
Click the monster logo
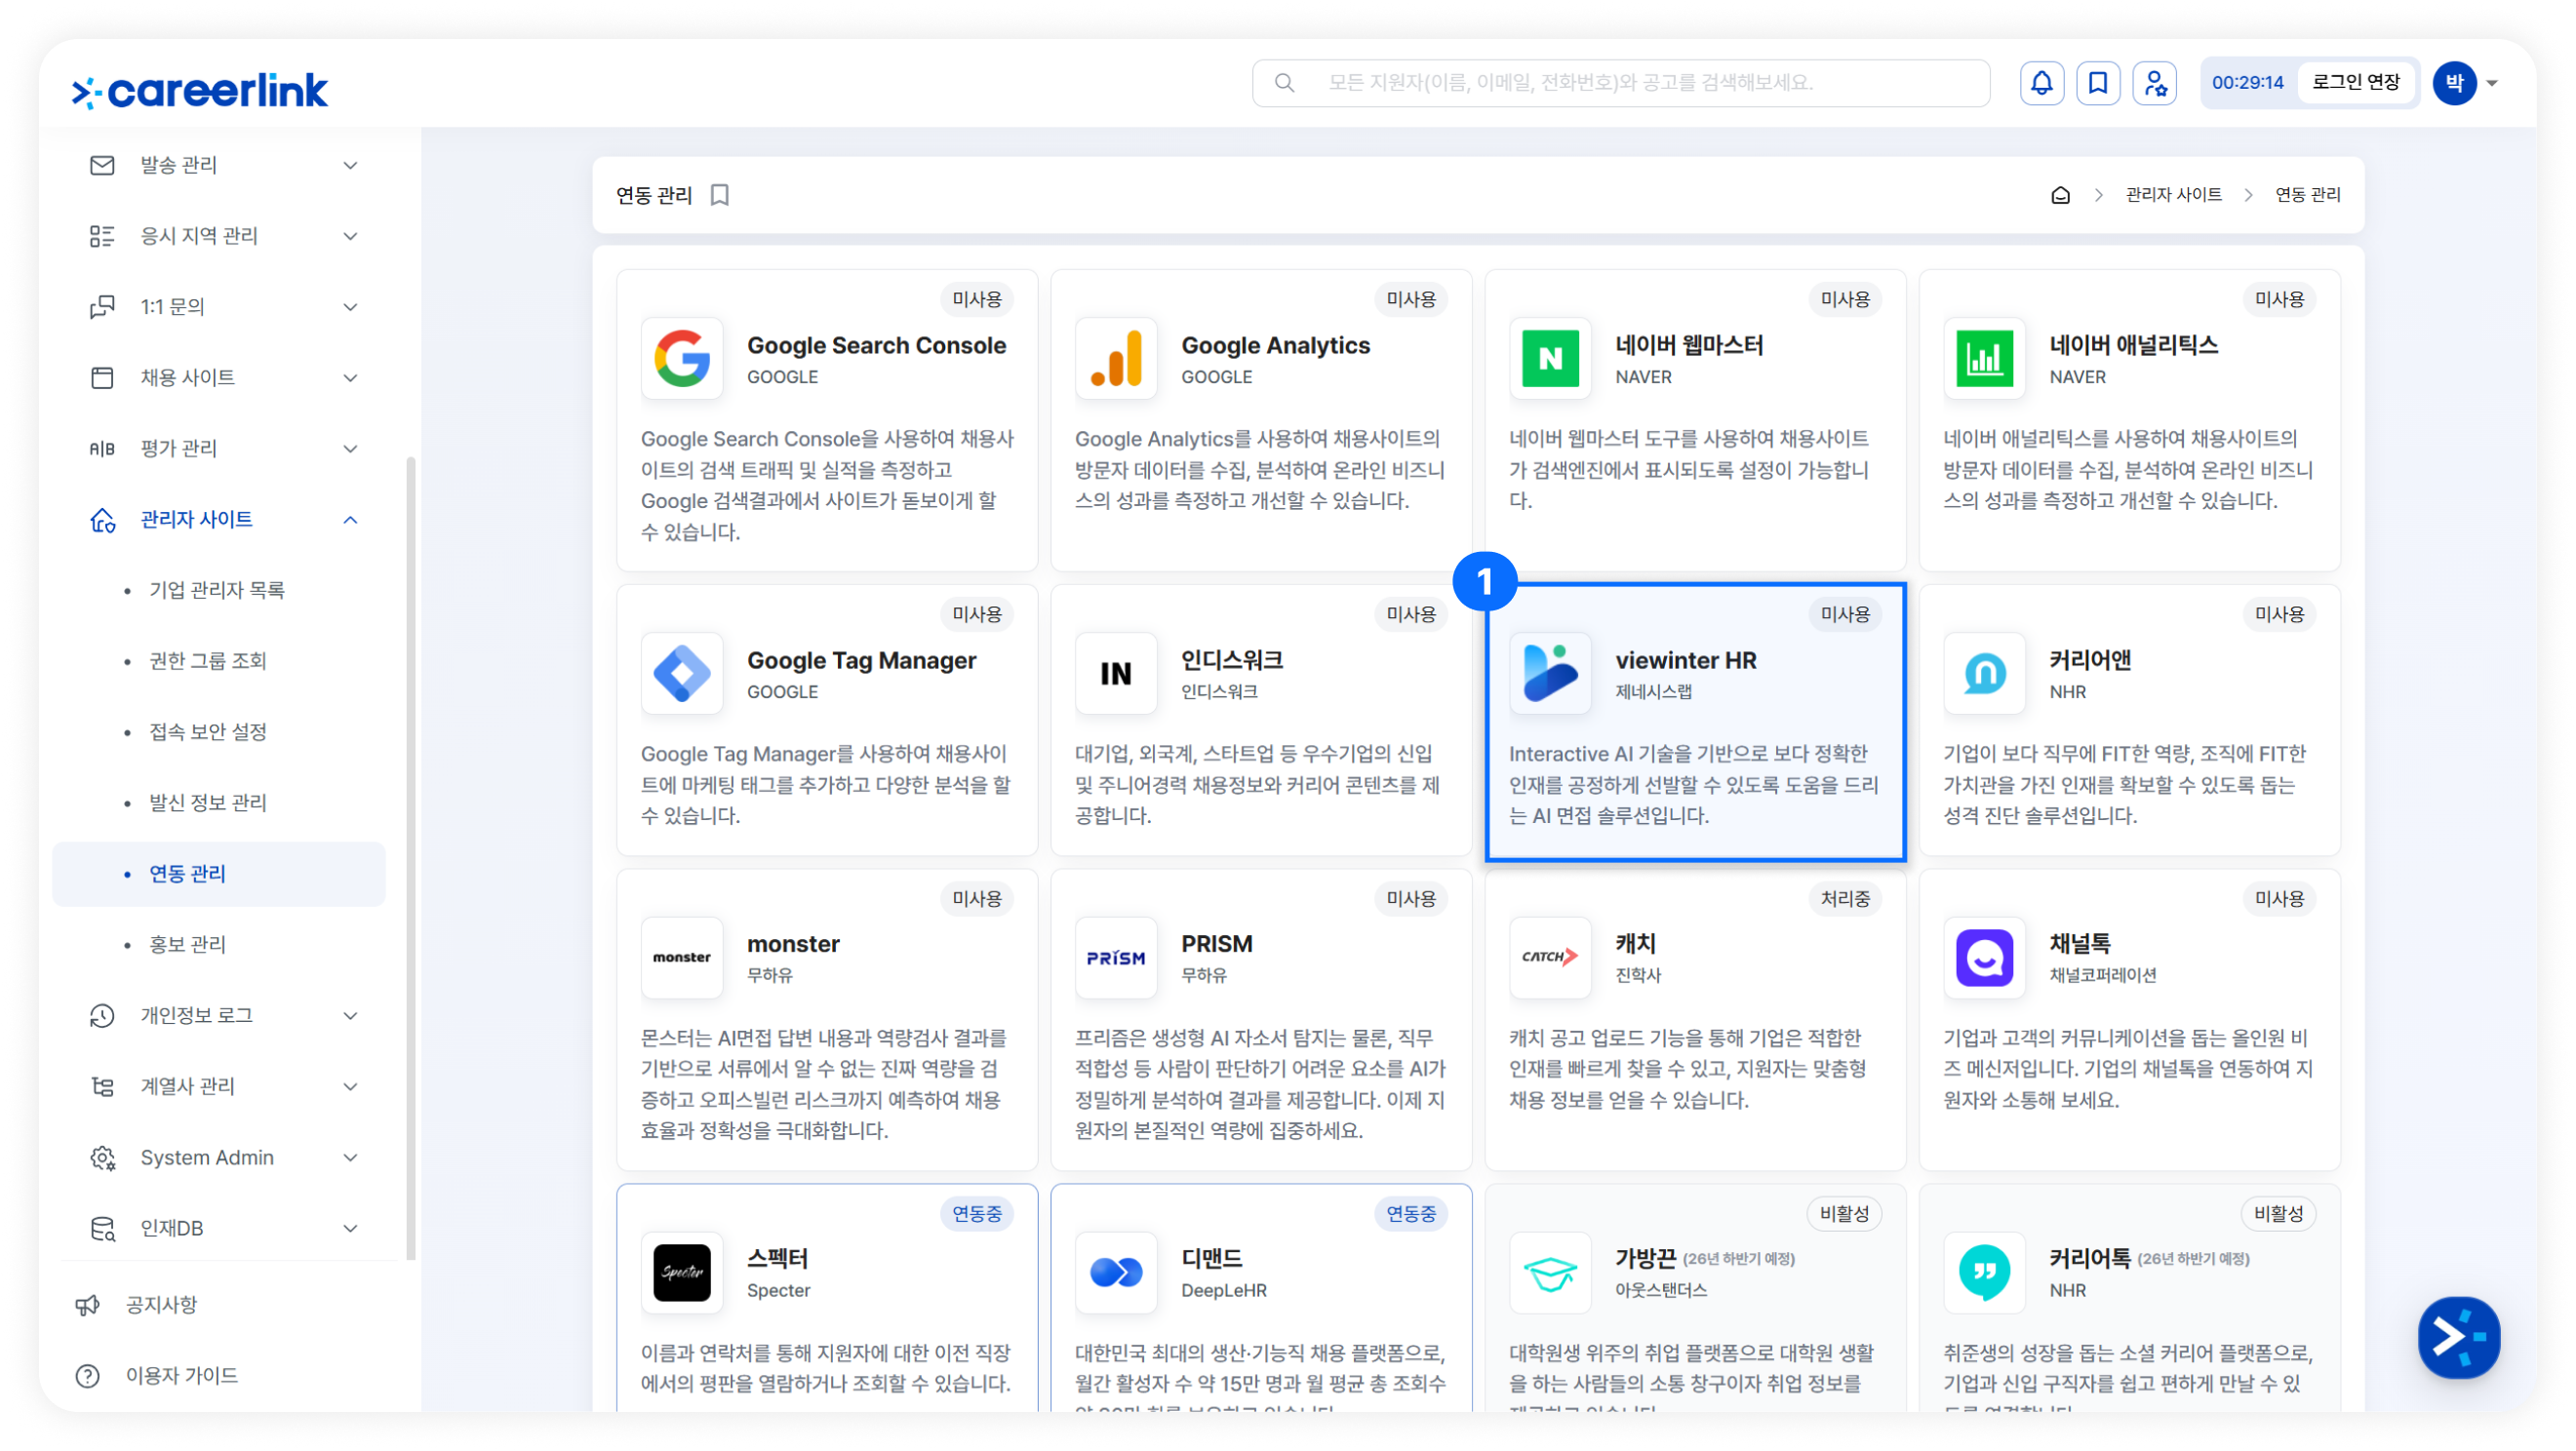[x=682, y=957]
